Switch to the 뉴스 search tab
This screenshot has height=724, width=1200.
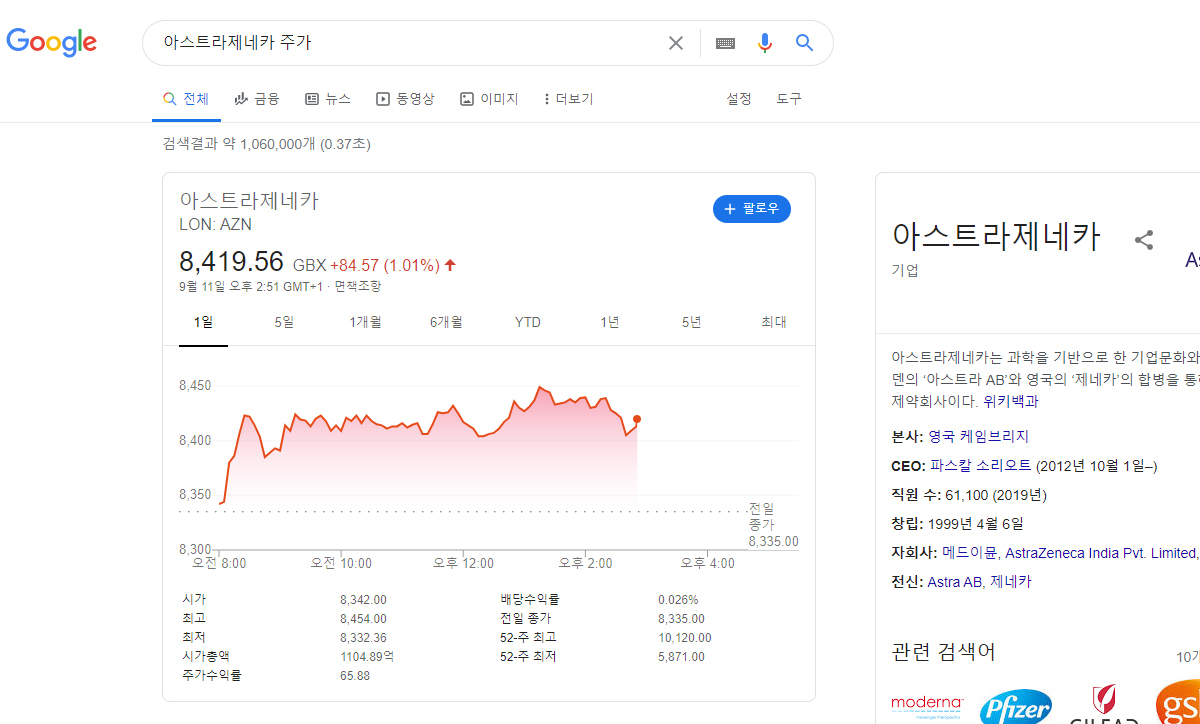tap(328, 99)
